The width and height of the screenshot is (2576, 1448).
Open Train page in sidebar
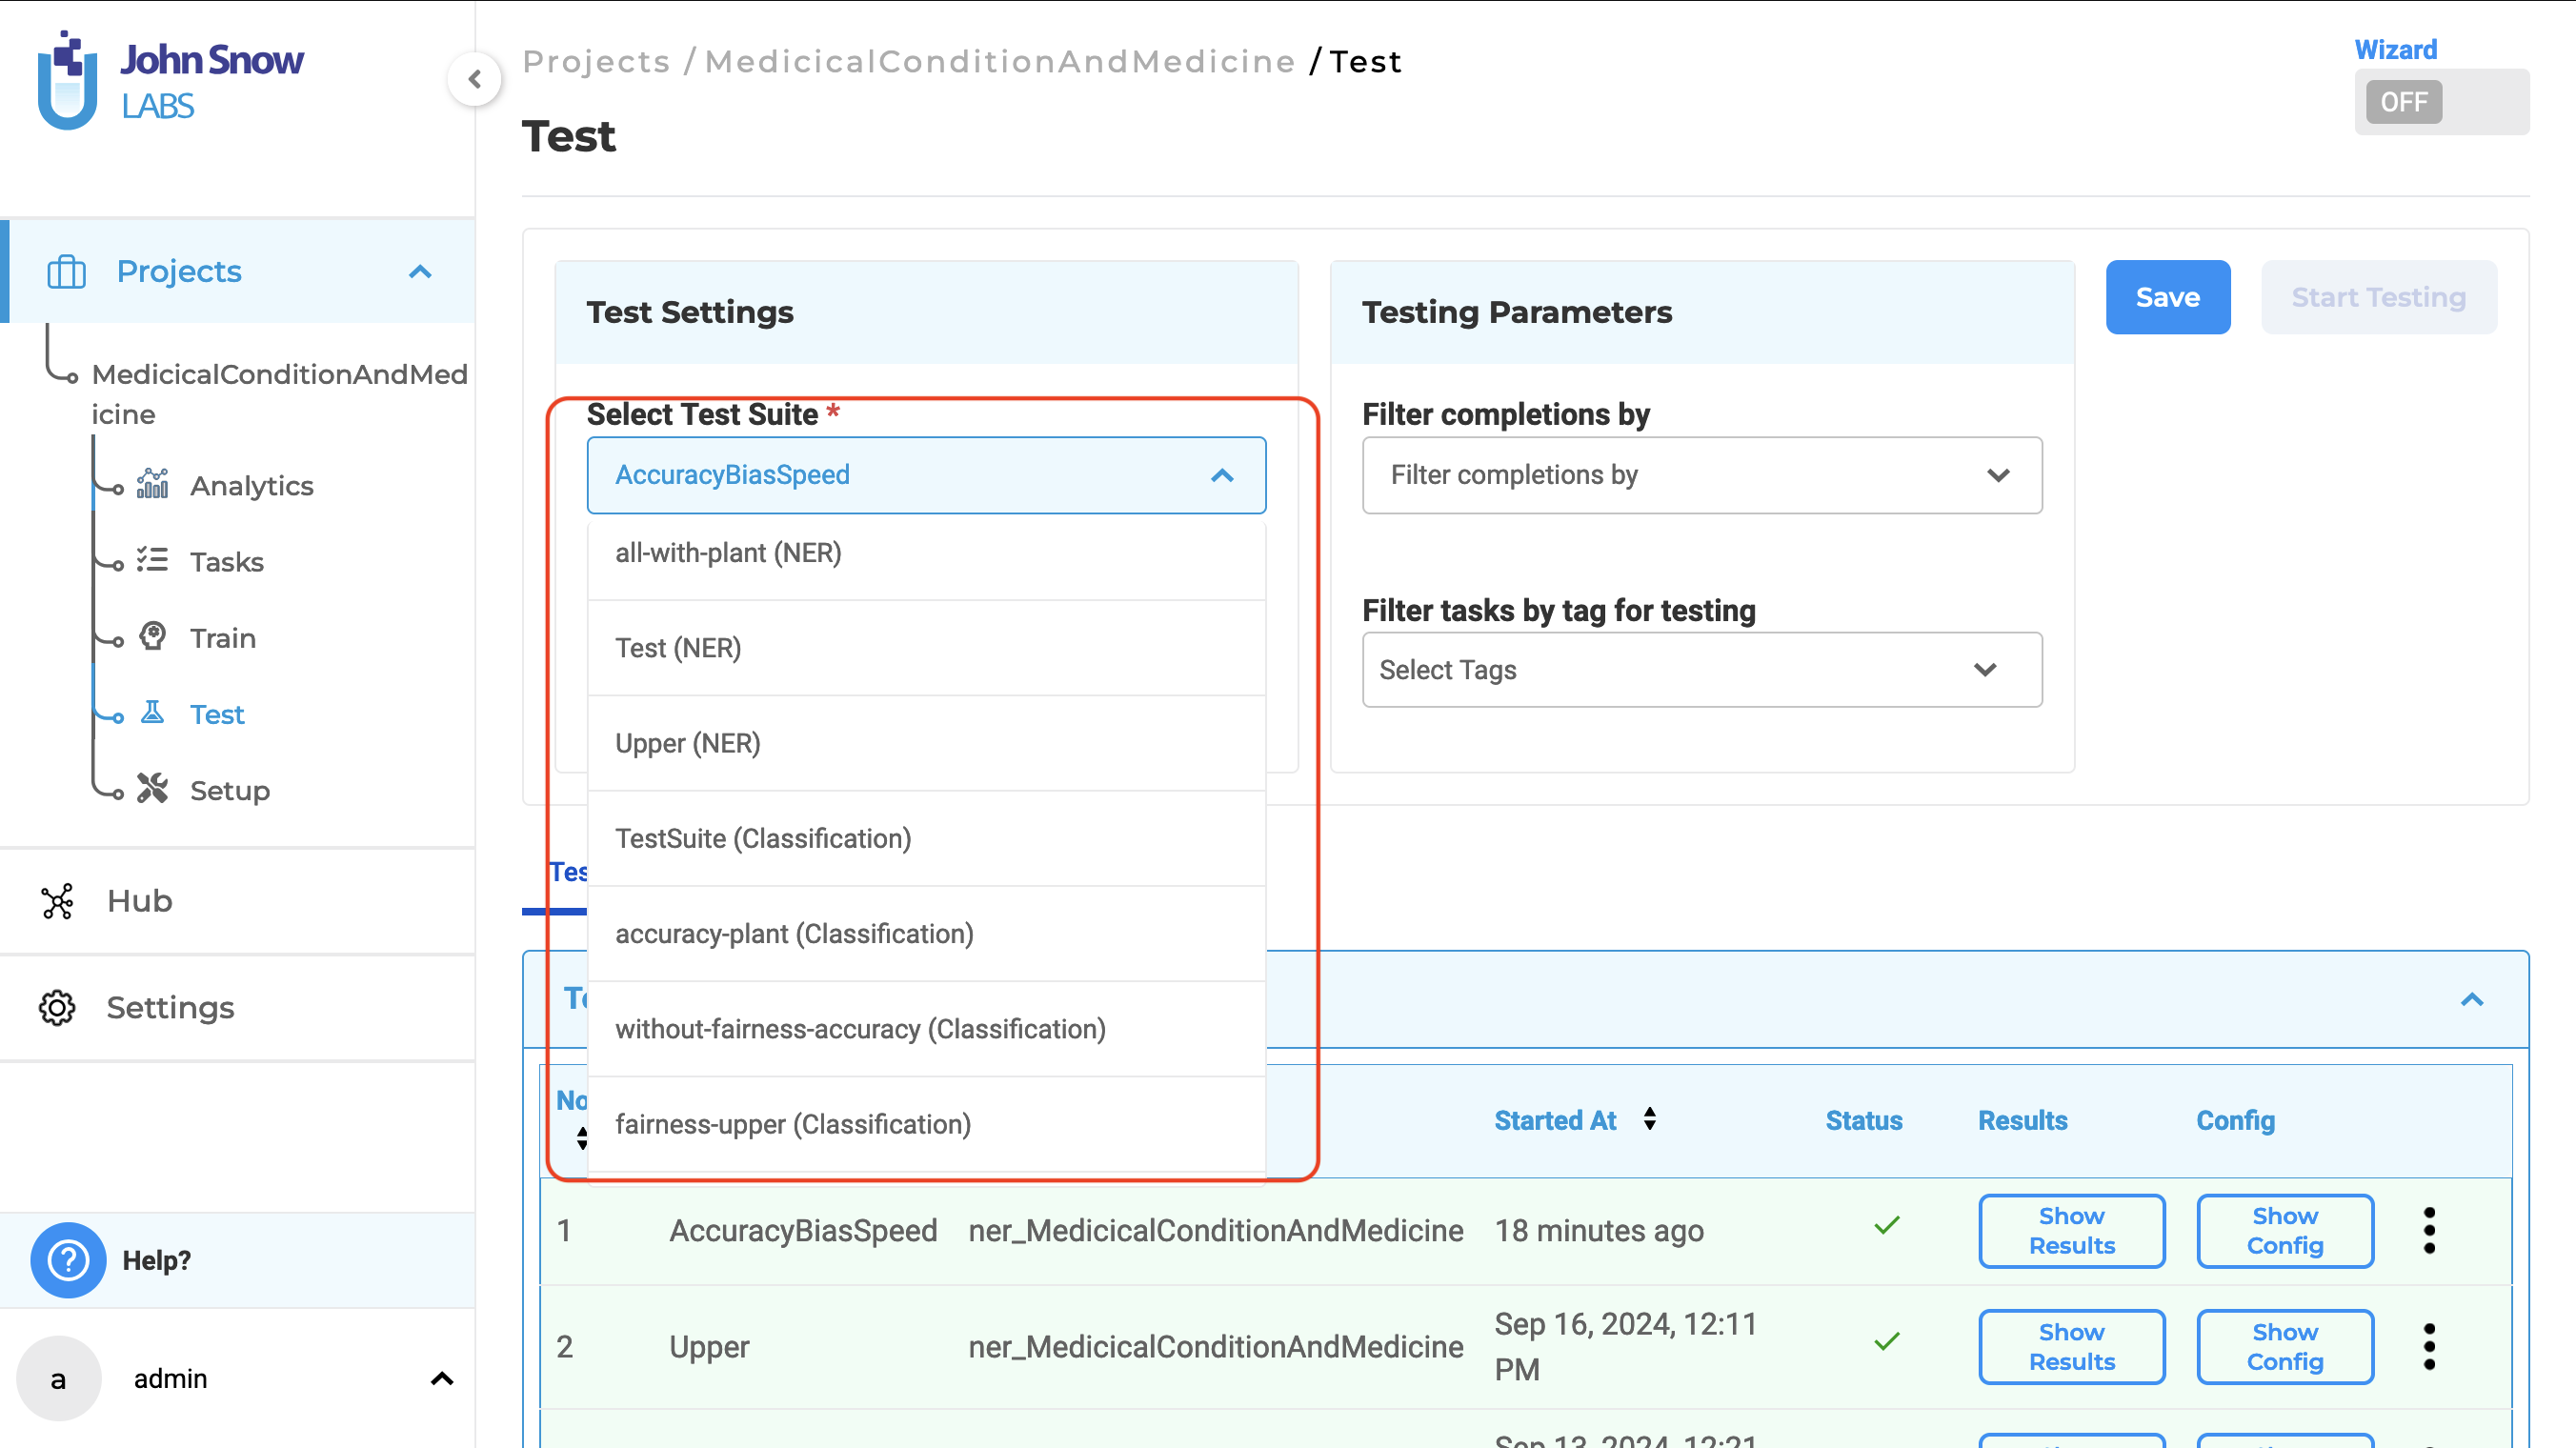(x=223, y=638)
